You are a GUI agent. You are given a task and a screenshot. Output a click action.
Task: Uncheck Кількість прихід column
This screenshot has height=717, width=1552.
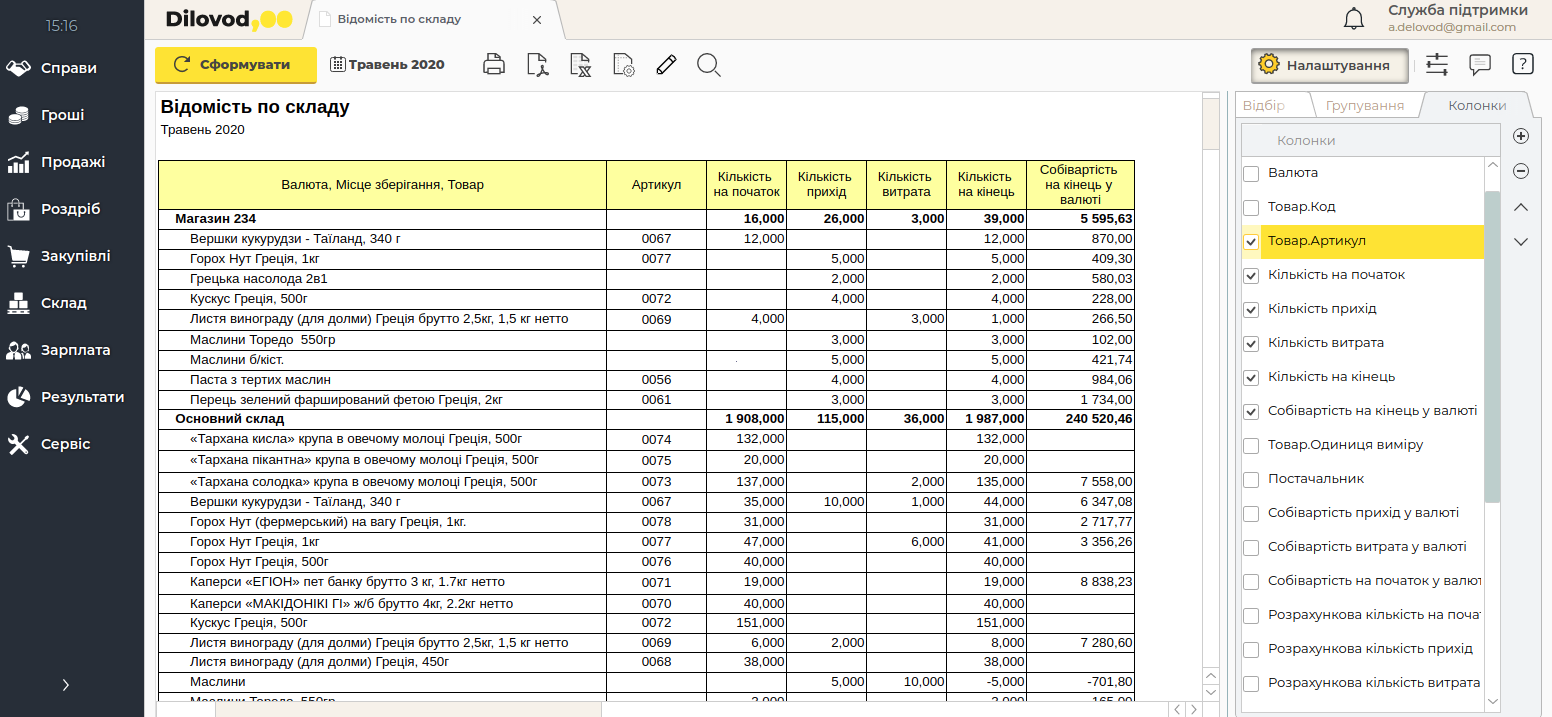1251,310
